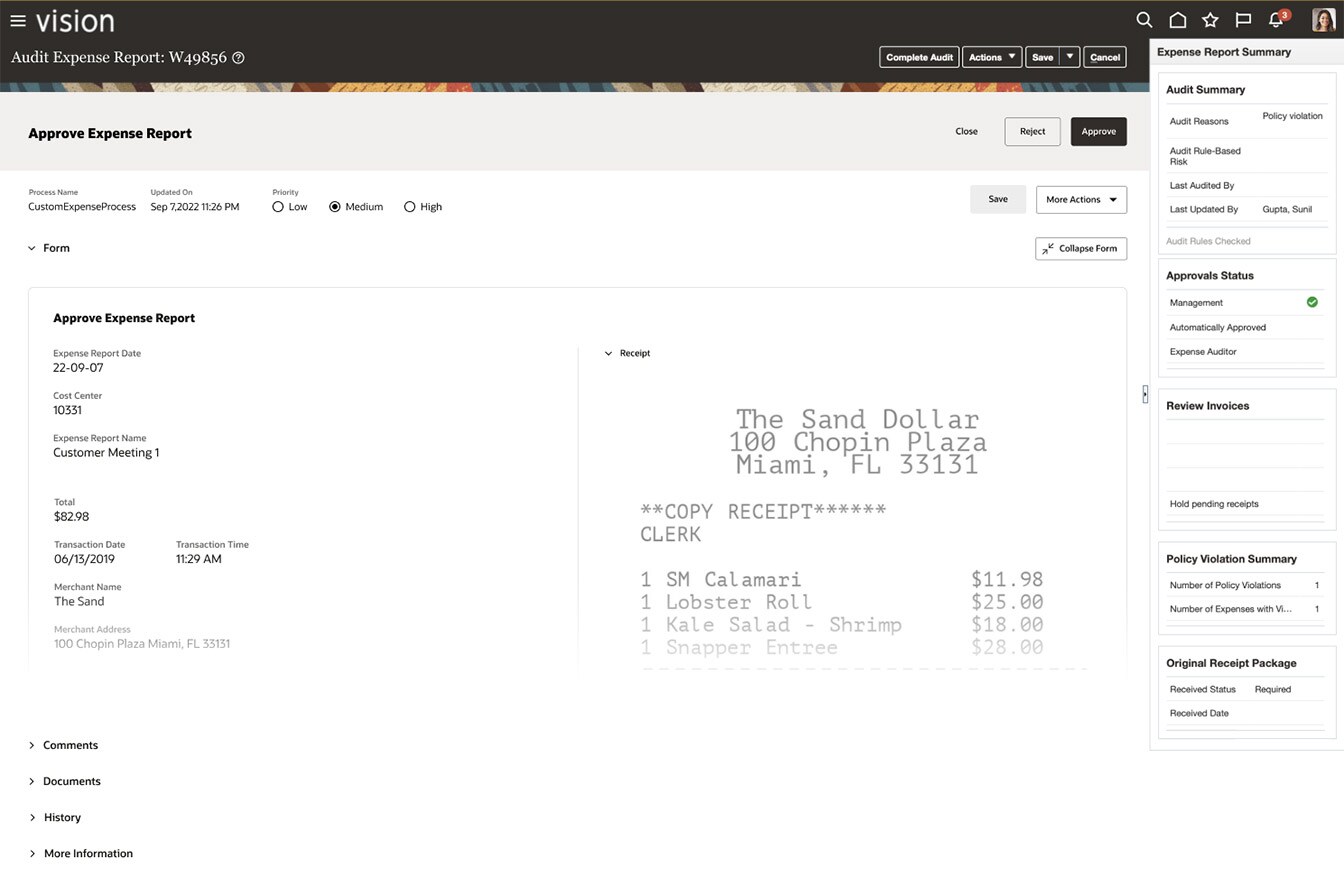Click the Cost Center value 10331
This screenshot has width=1344, height=896.
pyautogui.click(x=67, y=410)
